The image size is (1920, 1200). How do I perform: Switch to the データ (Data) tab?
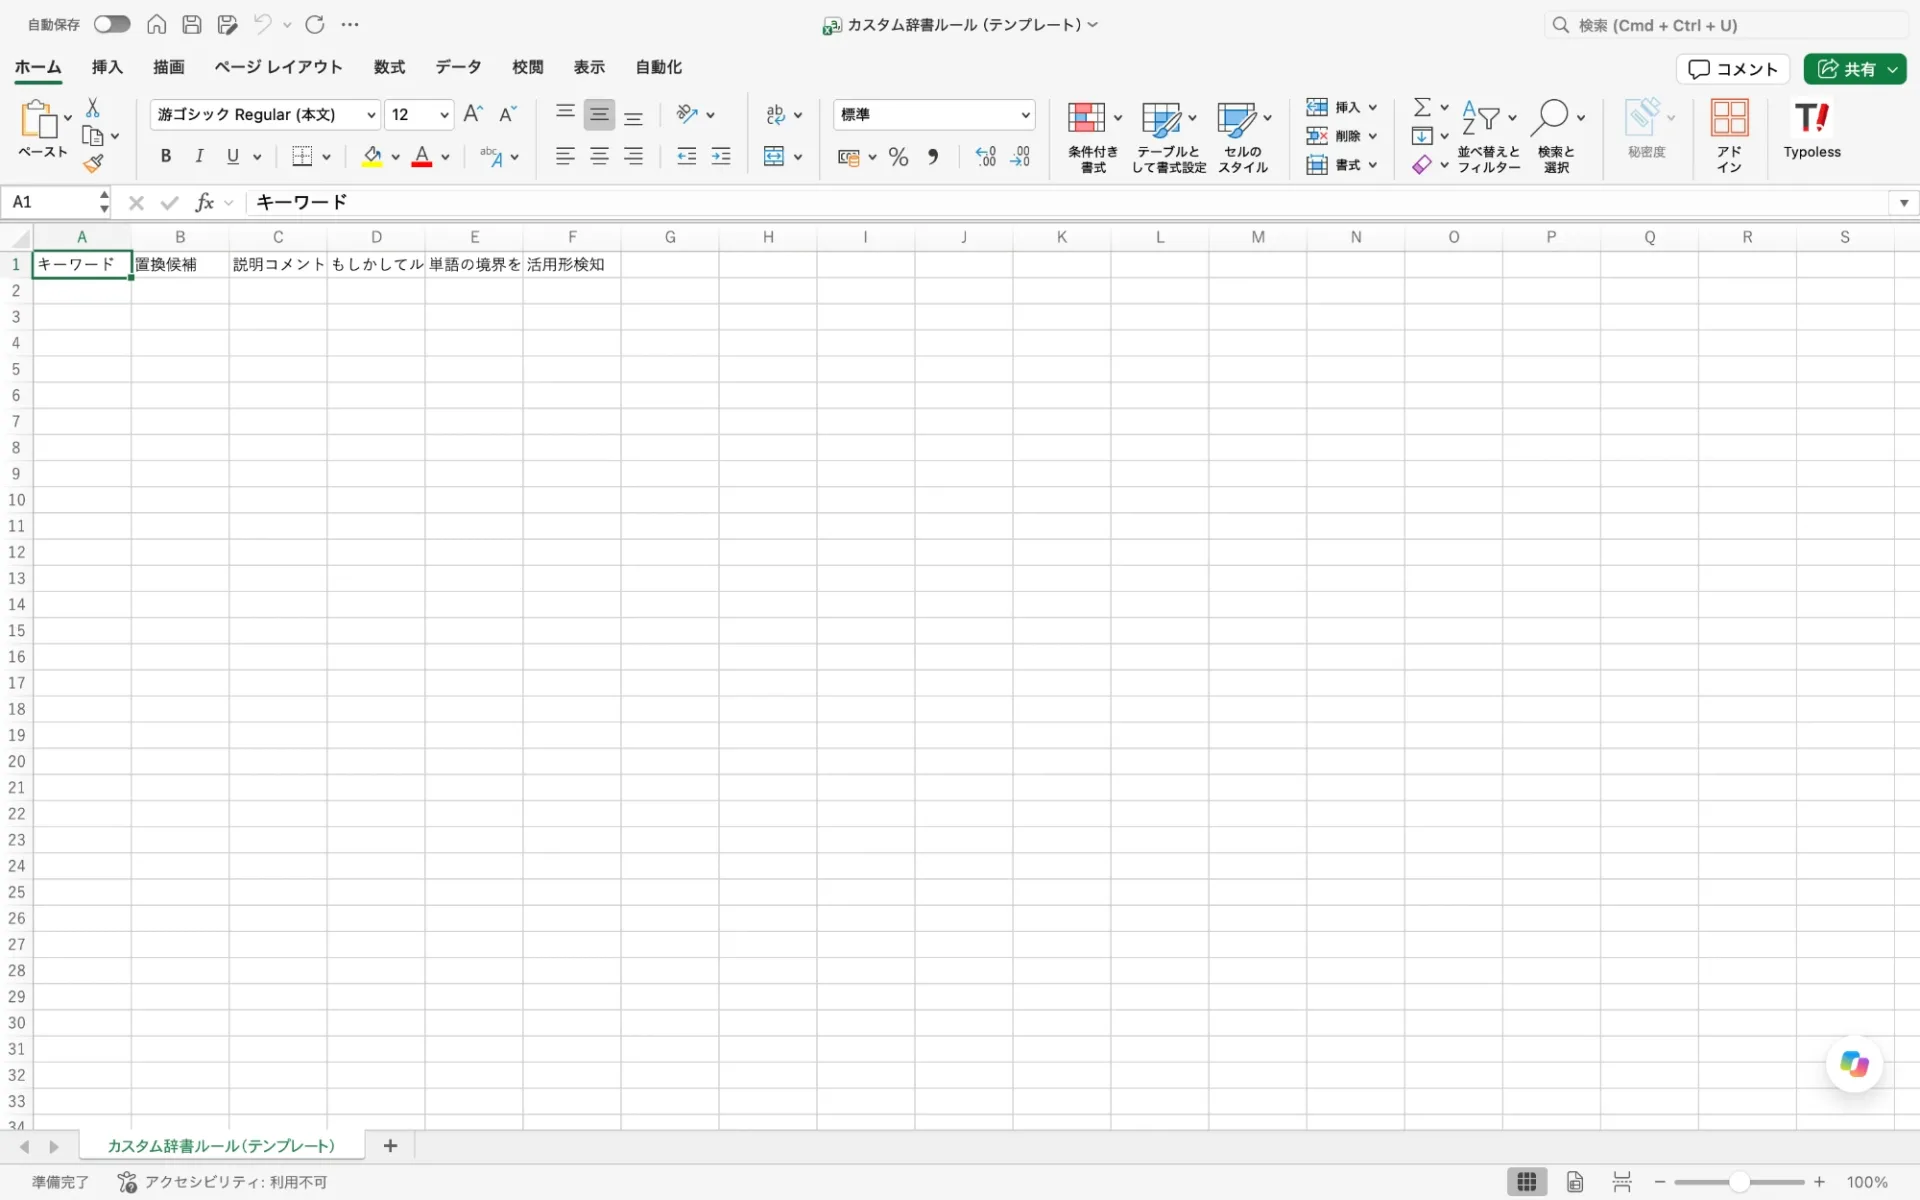tap(458, 67)
